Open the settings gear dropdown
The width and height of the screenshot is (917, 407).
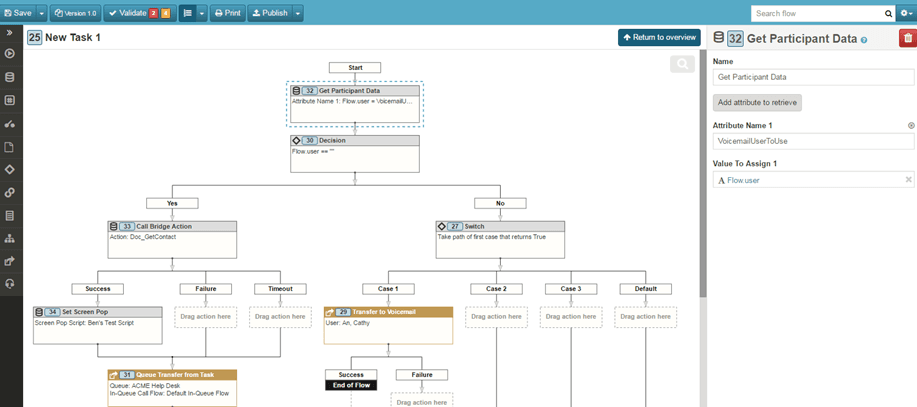905,13
